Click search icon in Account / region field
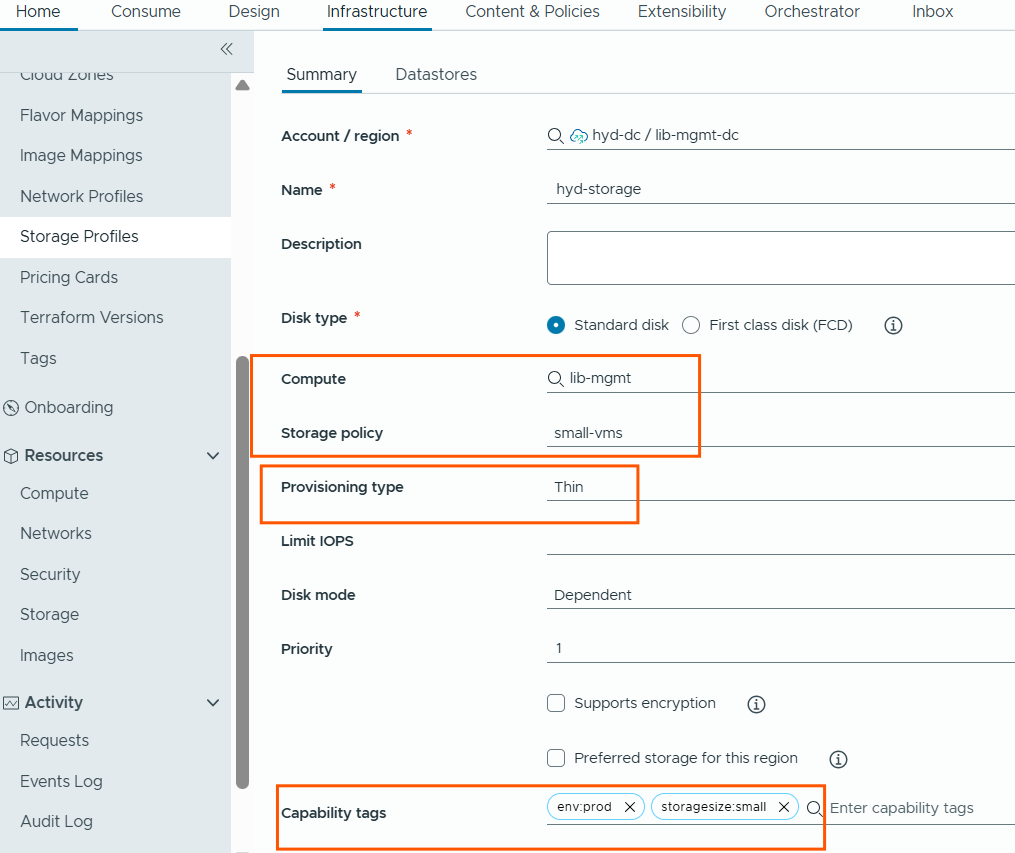 555,136
